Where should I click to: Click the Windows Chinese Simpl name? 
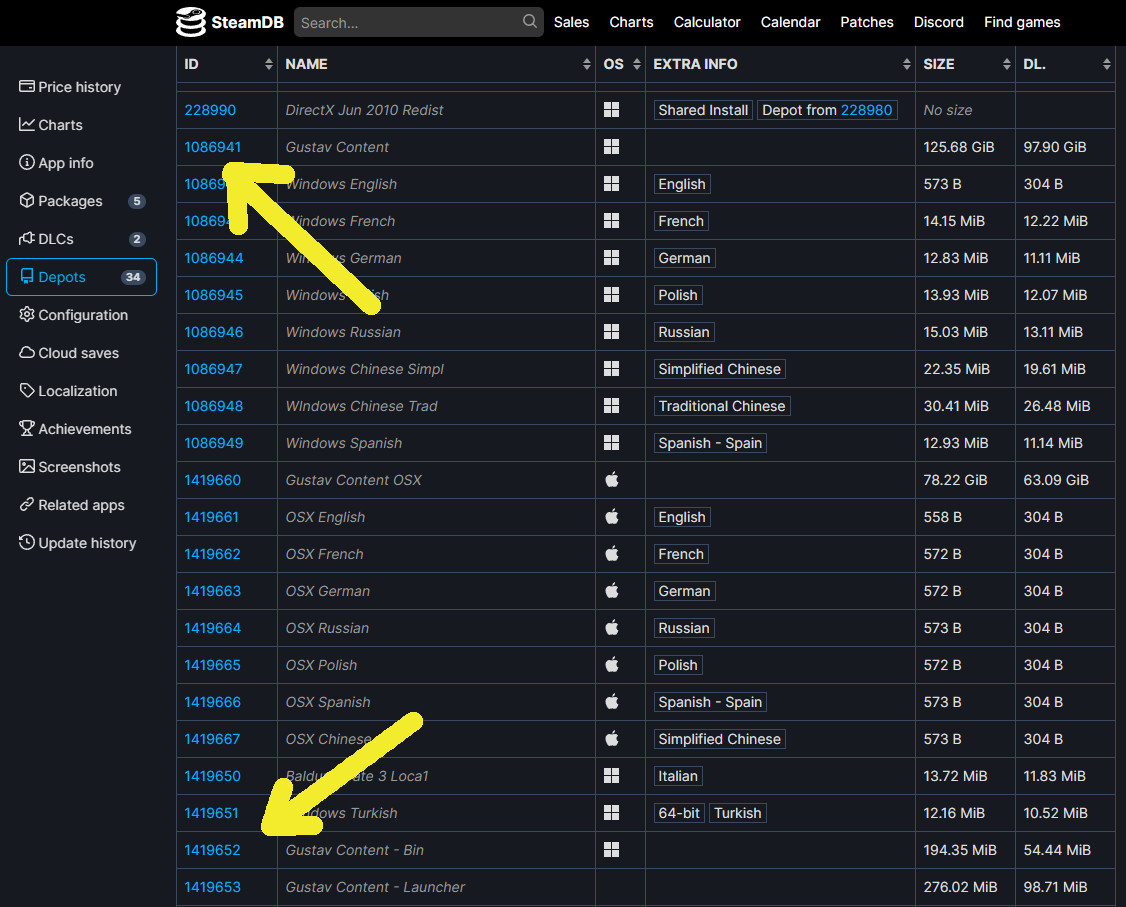(364, 369)
